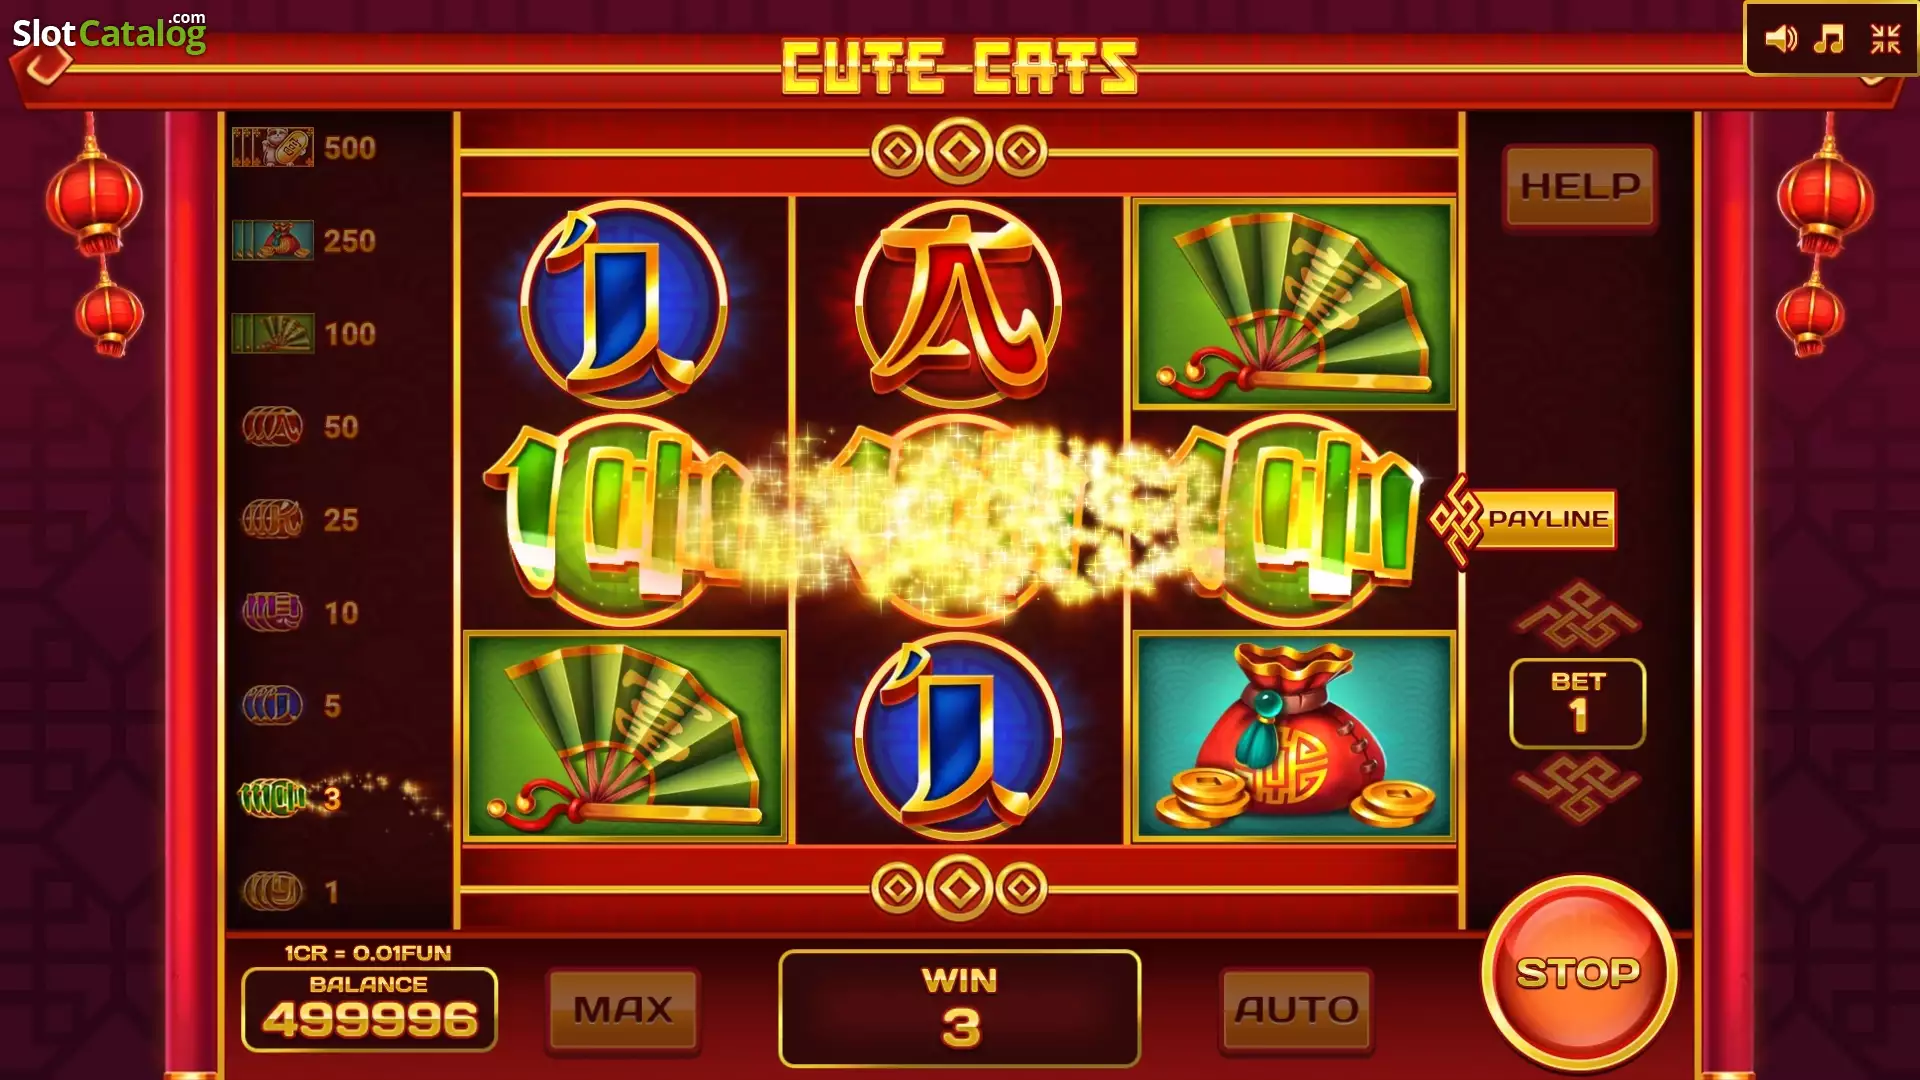Start AUTO play mode
The width and height of the screenshot is (1920, 1080).
tap(1296, 1010)
